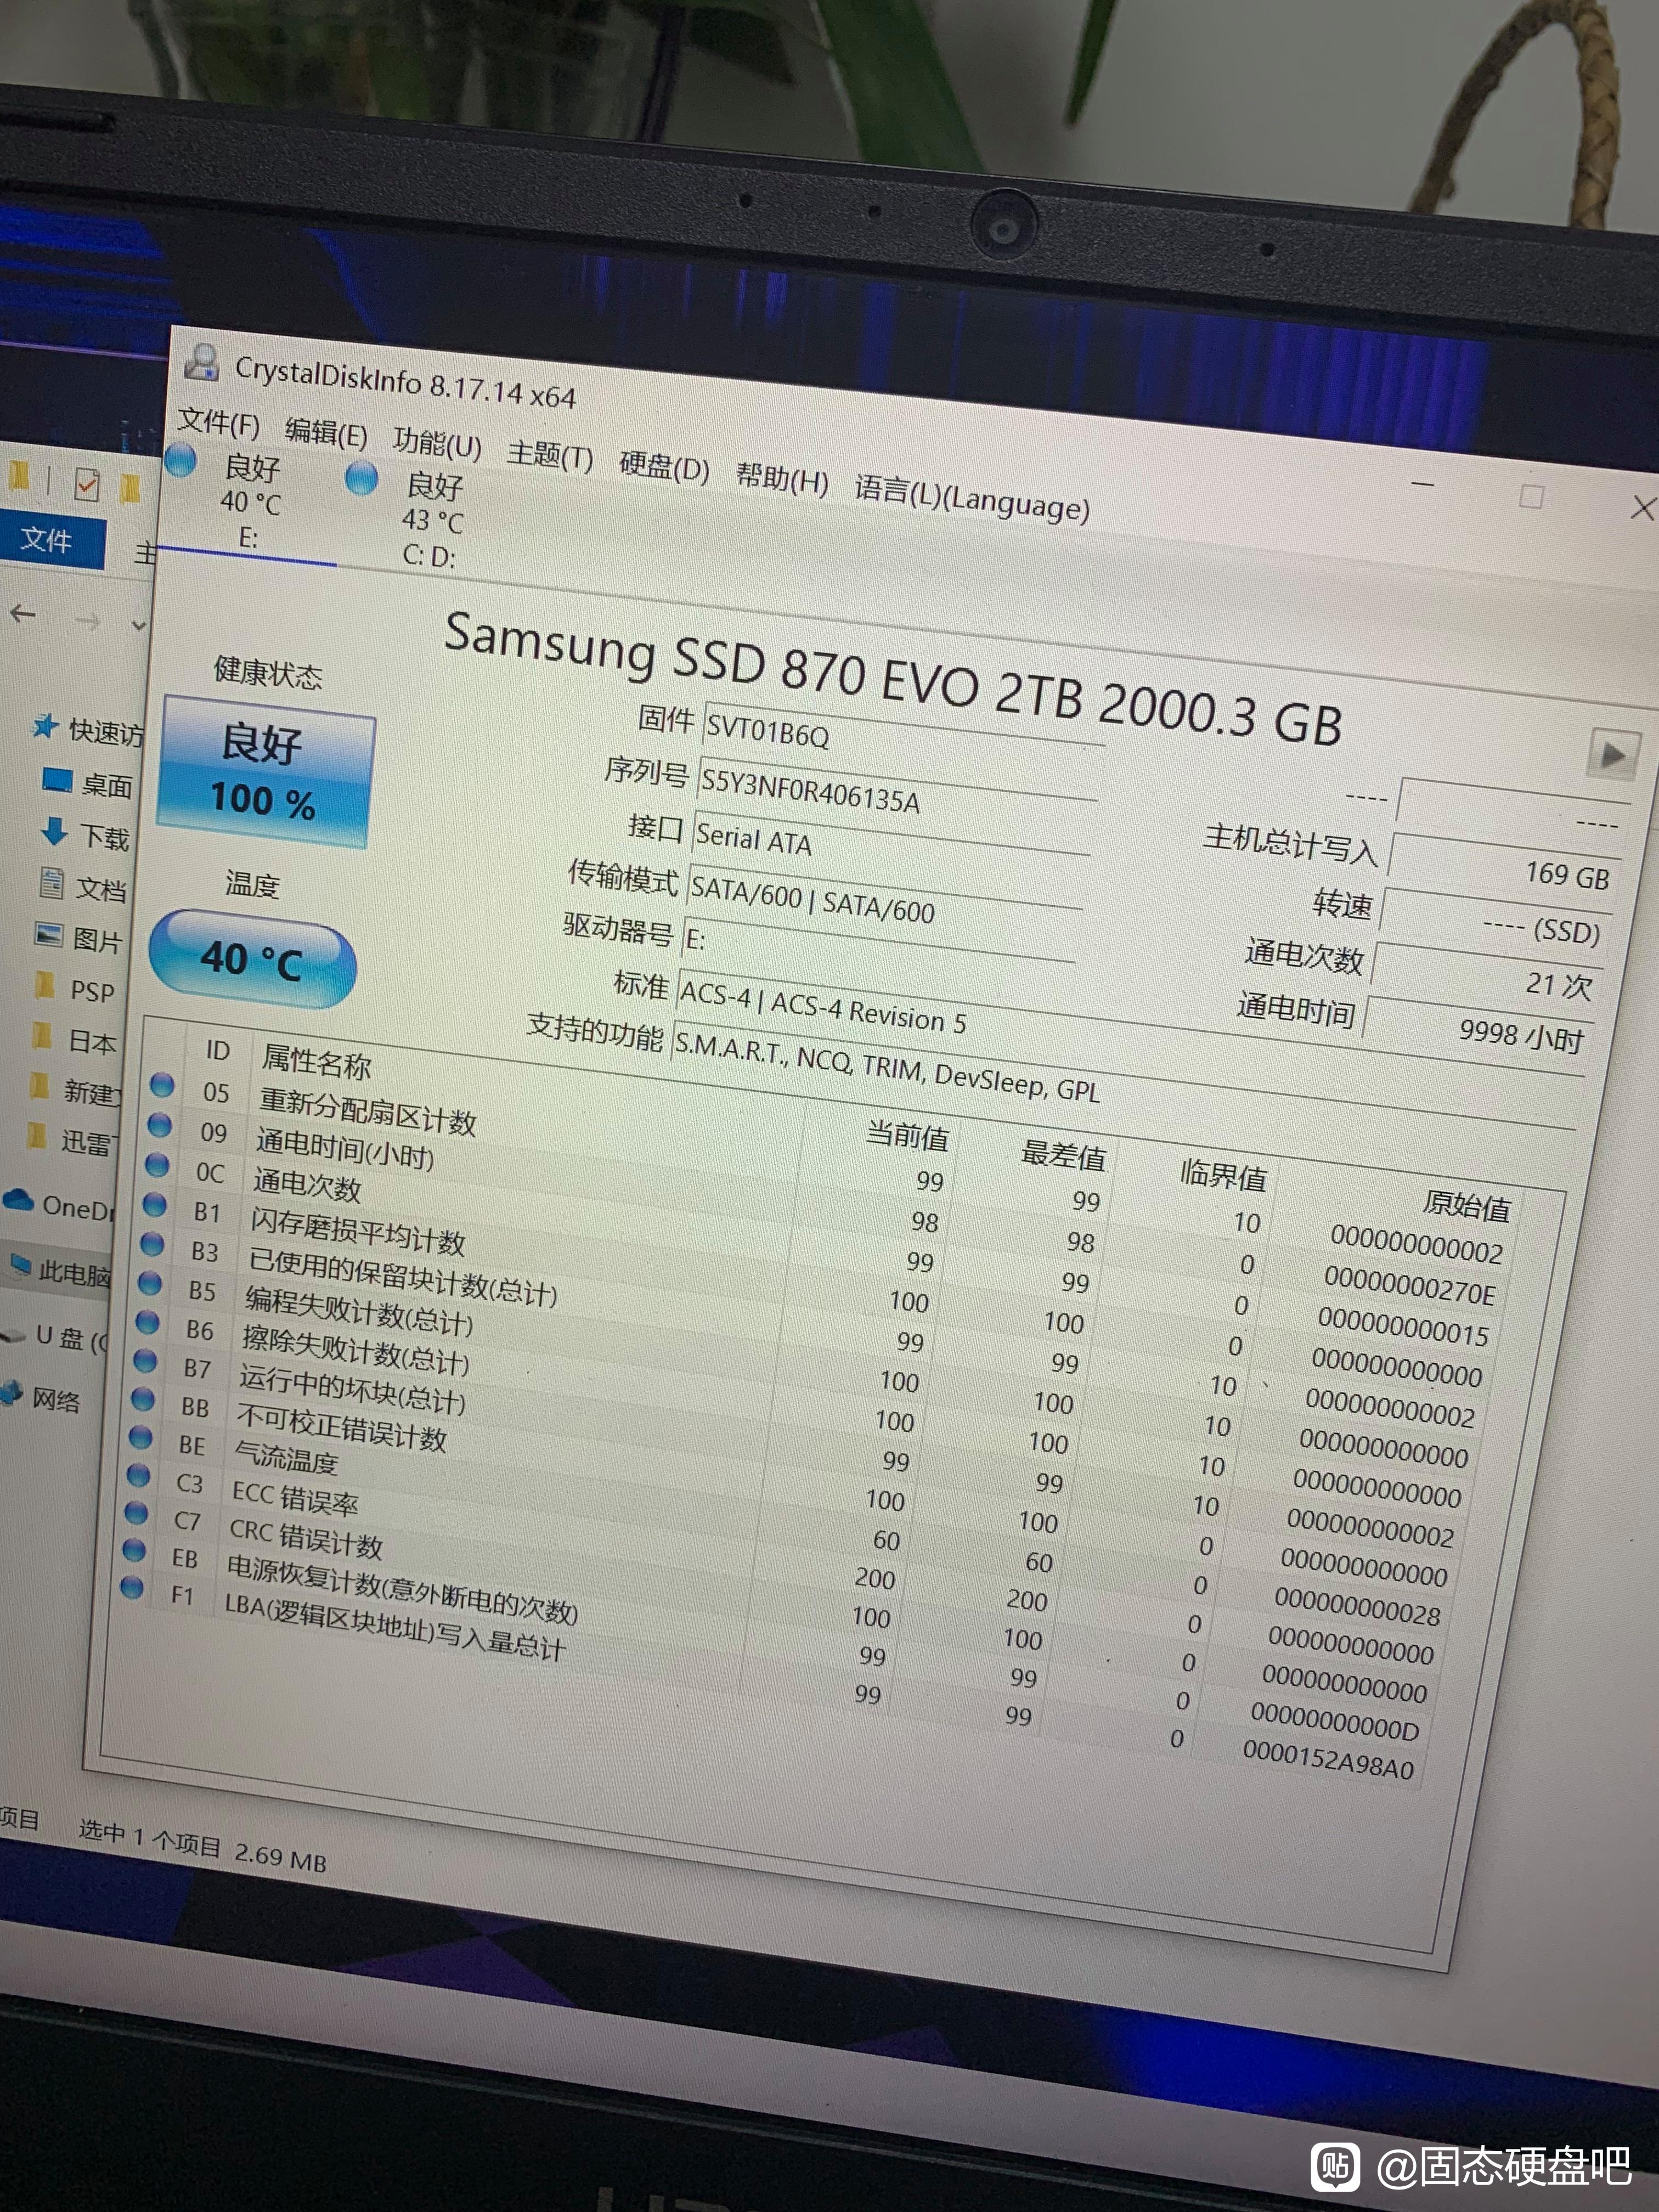Open PSP folder in File Explorer sidebar
The height and width of the screenshot is (2212, 1659).
[x=76, y=989]
